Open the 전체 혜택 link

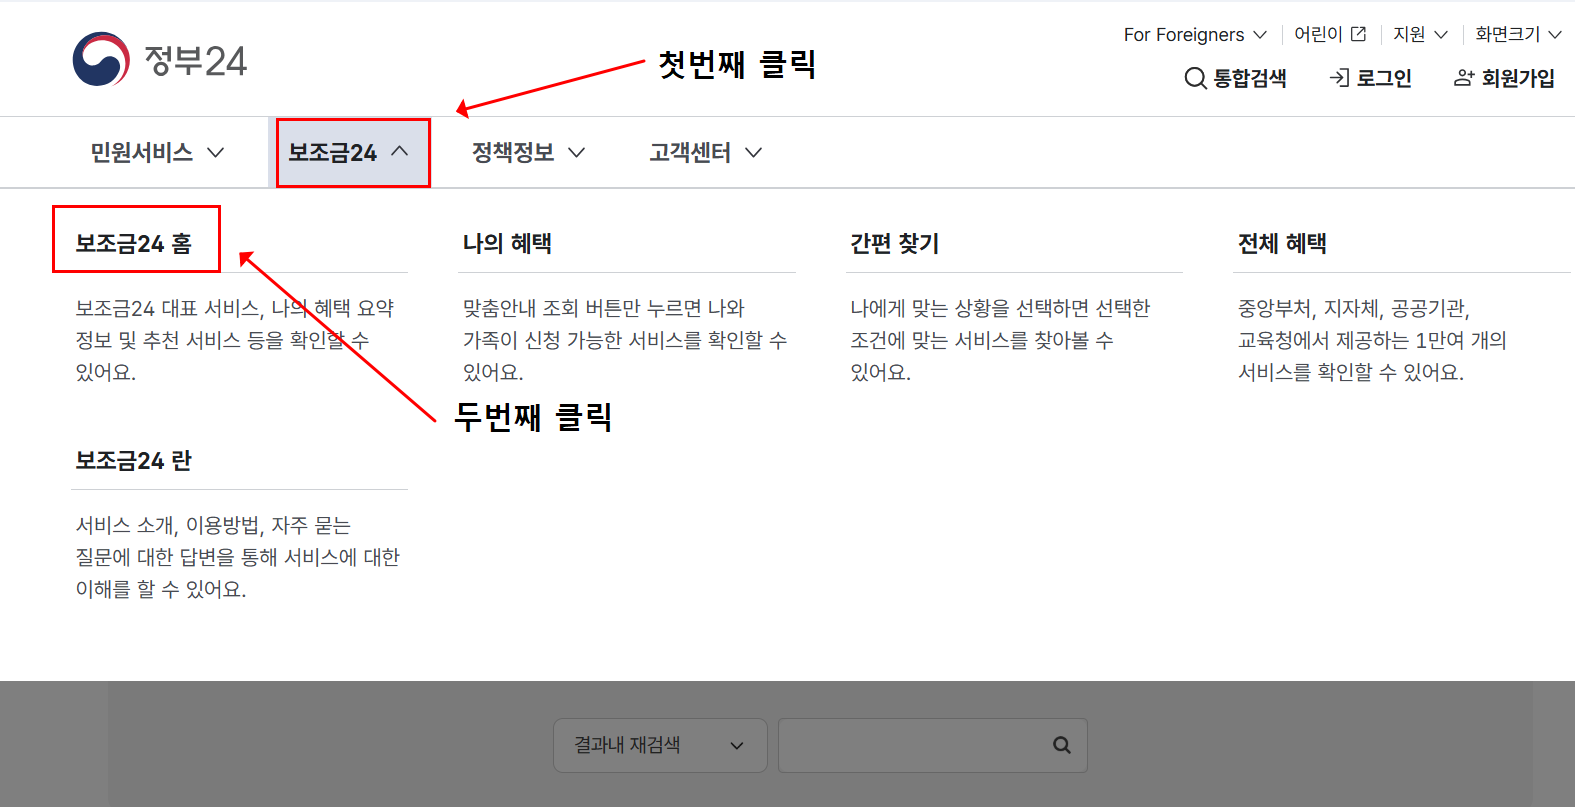coord(1282,243)
